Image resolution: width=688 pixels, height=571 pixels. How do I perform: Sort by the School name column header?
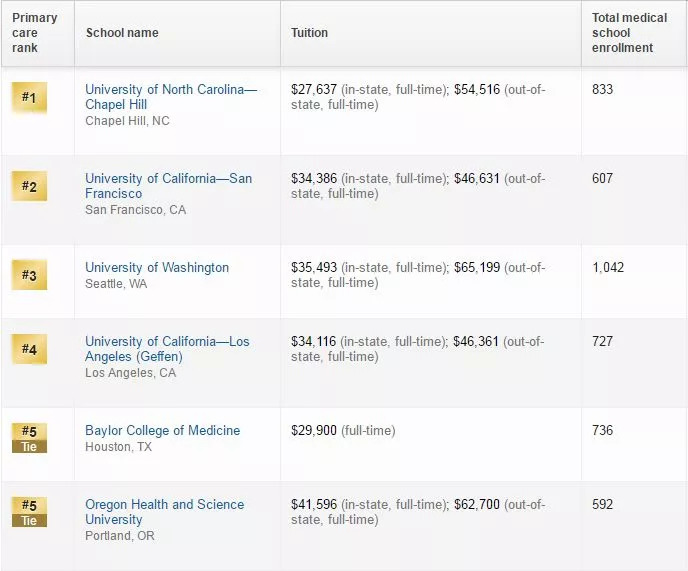click(x=122, y=33)
